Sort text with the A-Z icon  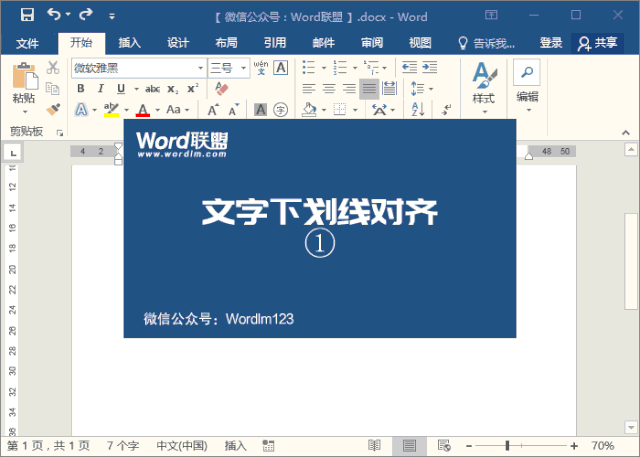(418, 109)
